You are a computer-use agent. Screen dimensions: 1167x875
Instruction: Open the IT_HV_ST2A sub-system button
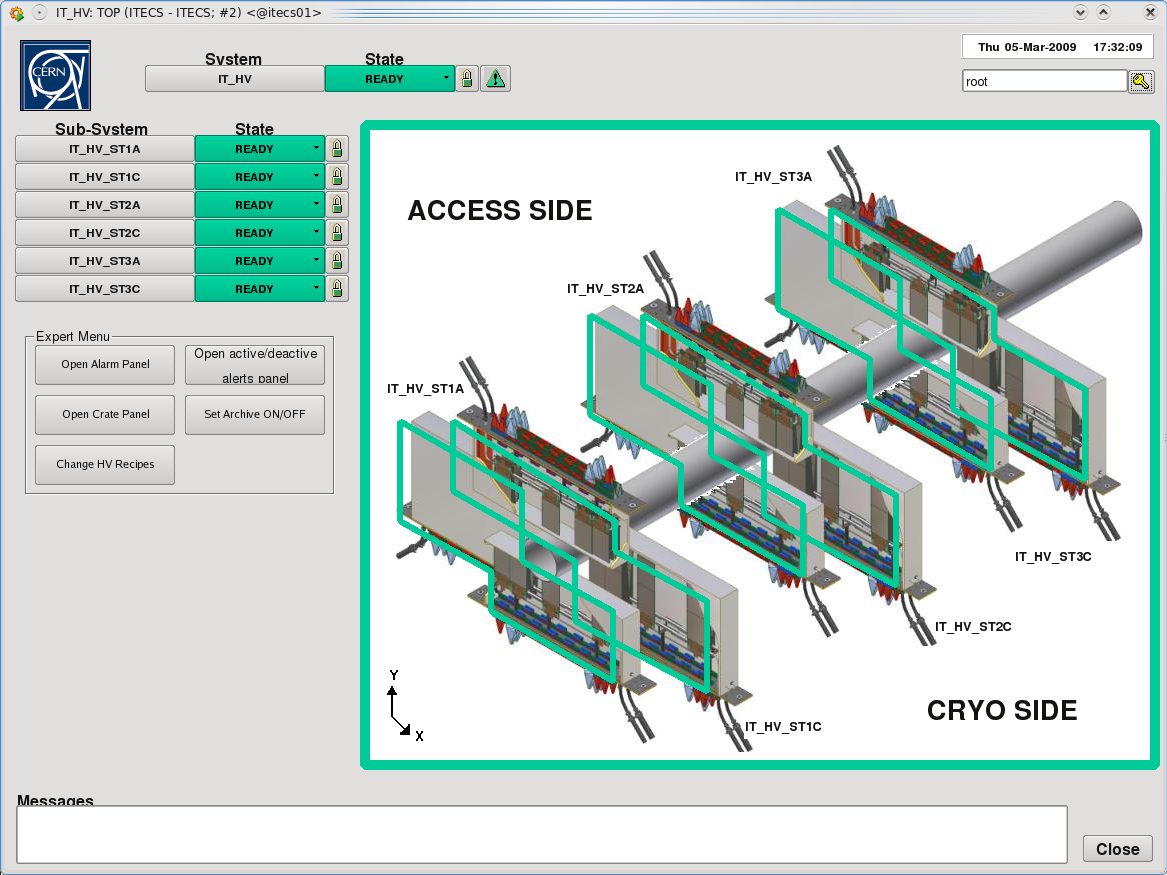tap(105, 205)
